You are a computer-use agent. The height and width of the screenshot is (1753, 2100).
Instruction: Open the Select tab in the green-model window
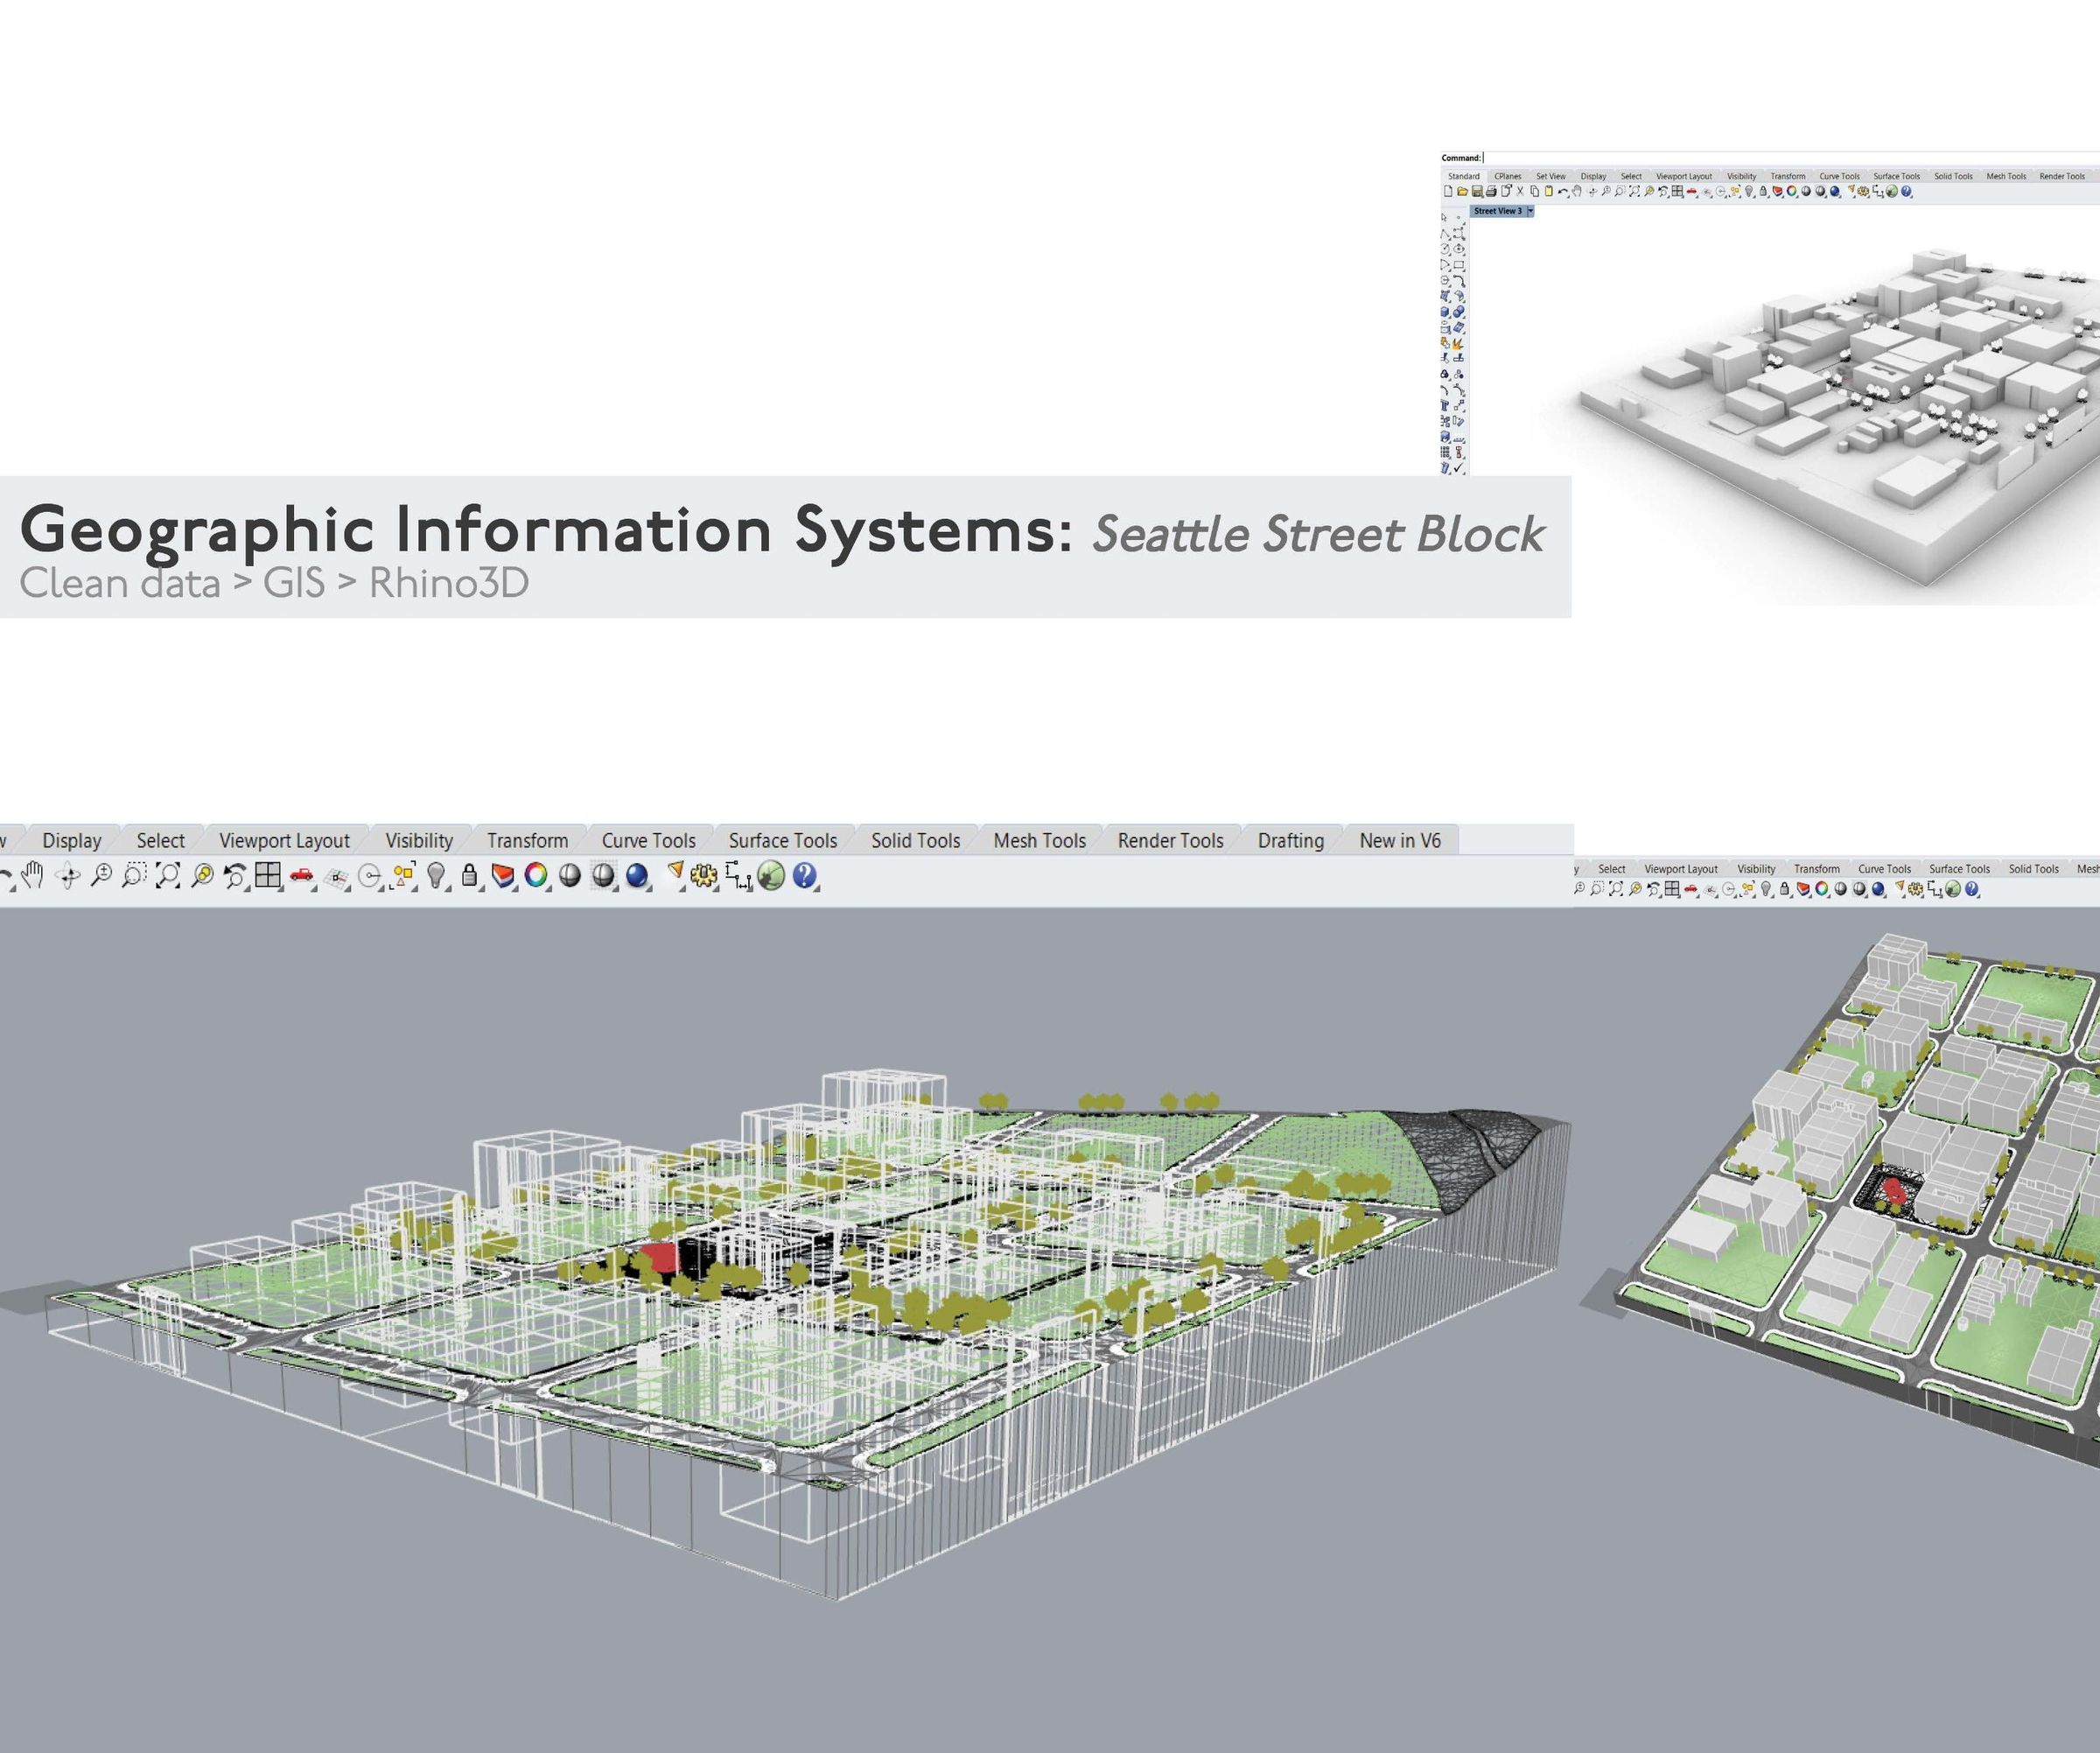(x=1611, y=869)
